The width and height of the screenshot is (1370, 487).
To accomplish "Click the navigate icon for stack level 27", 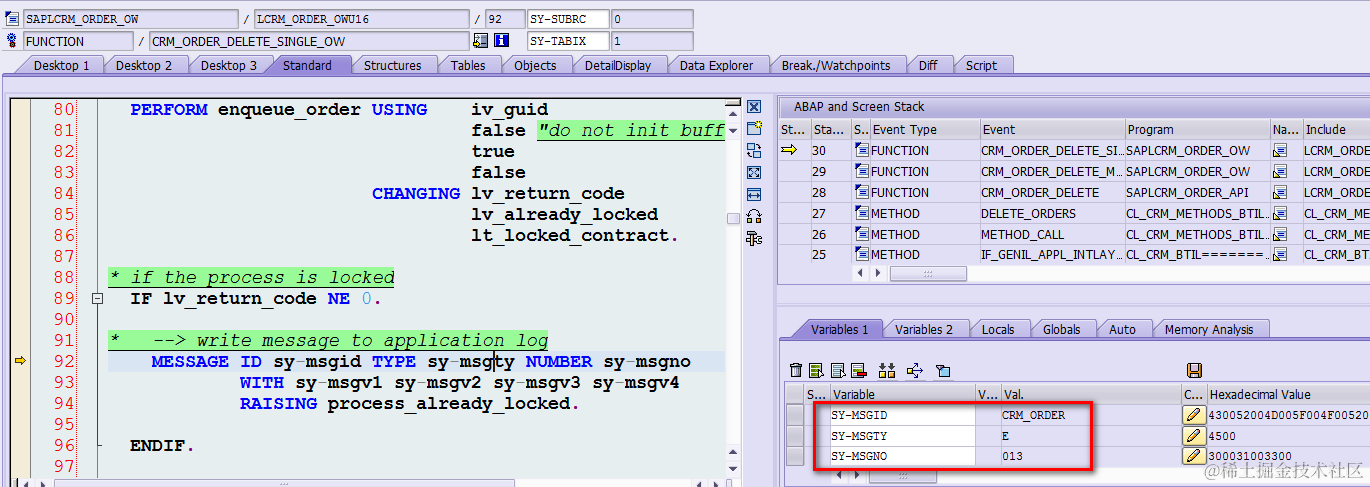I will (1279, 213).
